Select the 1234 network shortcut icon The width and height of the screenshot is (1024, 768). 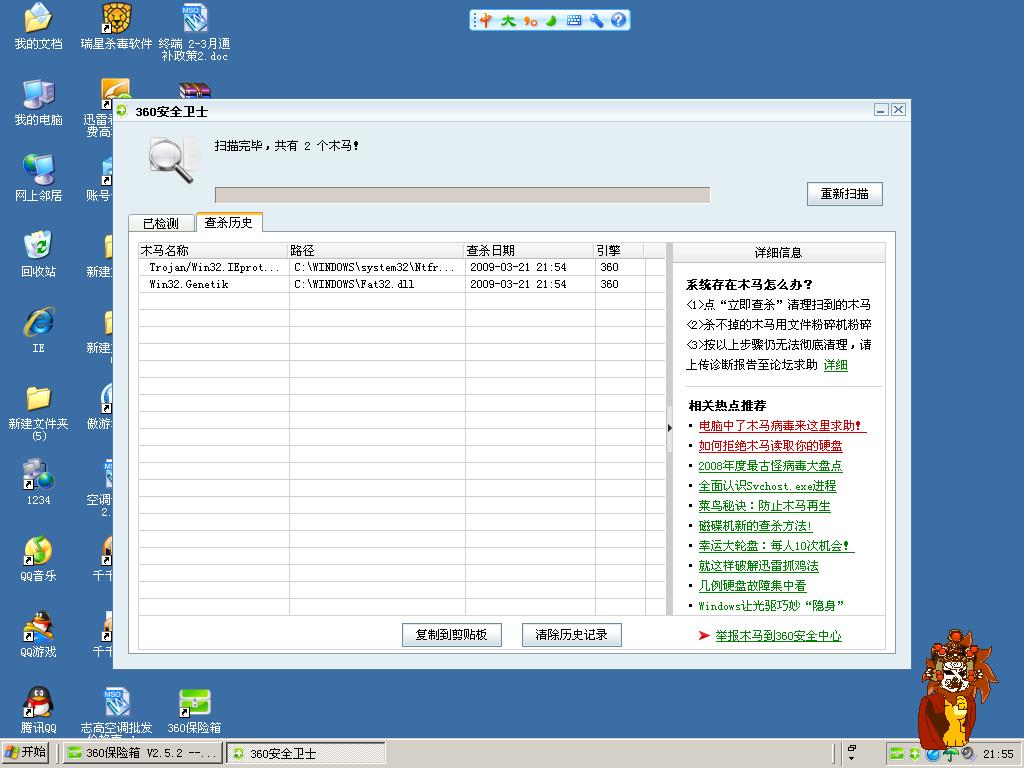(x=39, y=483)
